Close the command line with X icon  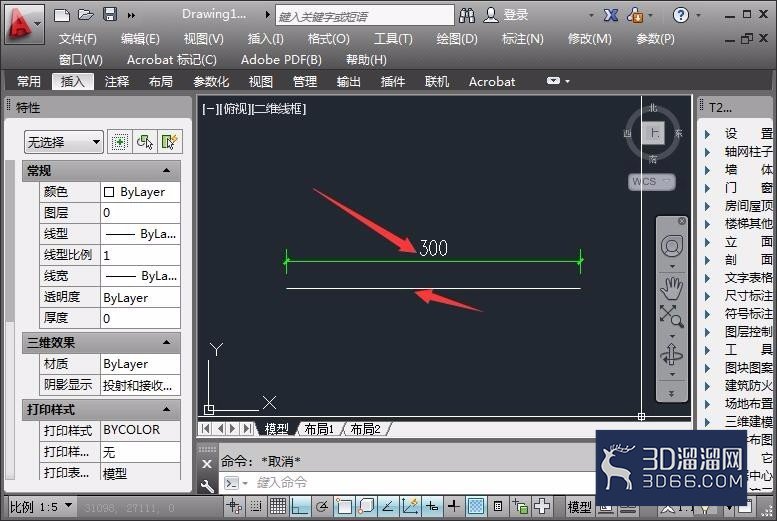coord(207,464)
